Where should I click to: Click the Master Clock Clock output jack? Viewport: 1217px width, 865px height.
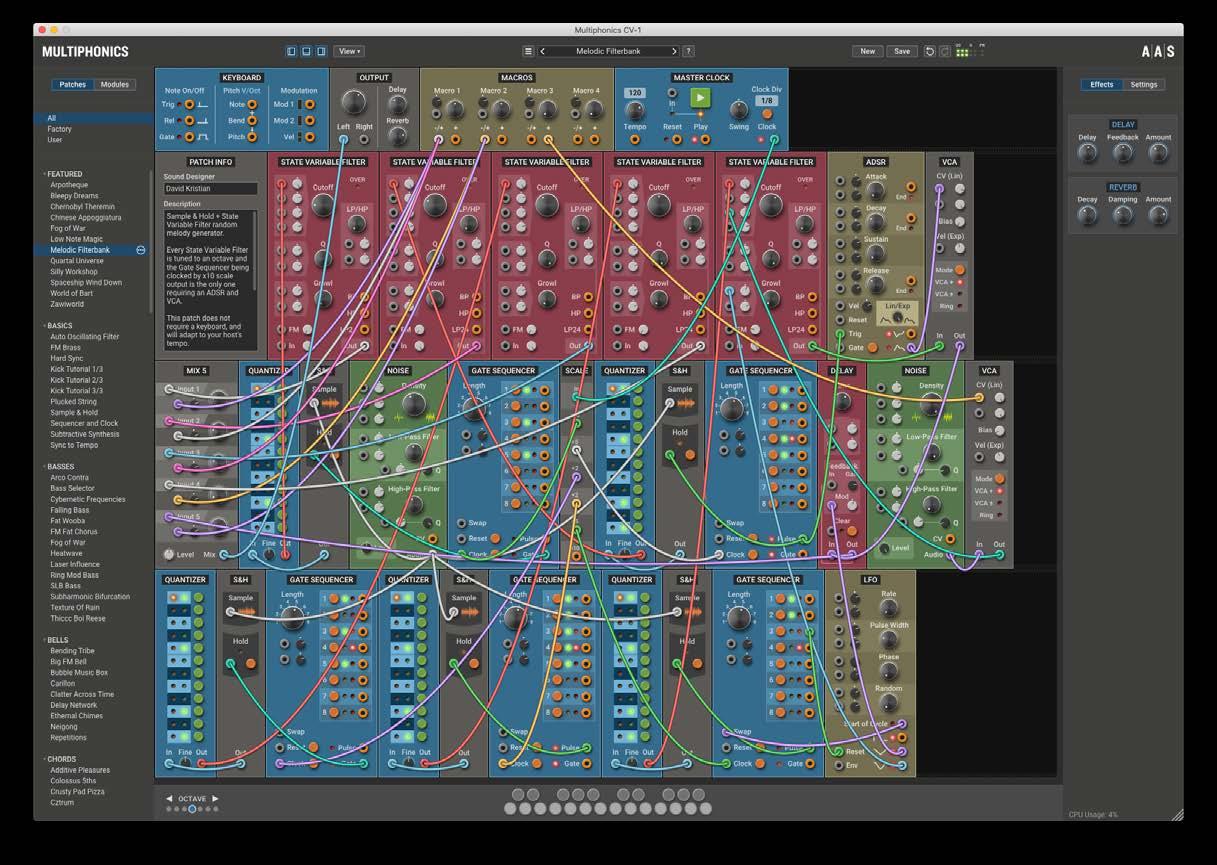[x=773, y=139]
